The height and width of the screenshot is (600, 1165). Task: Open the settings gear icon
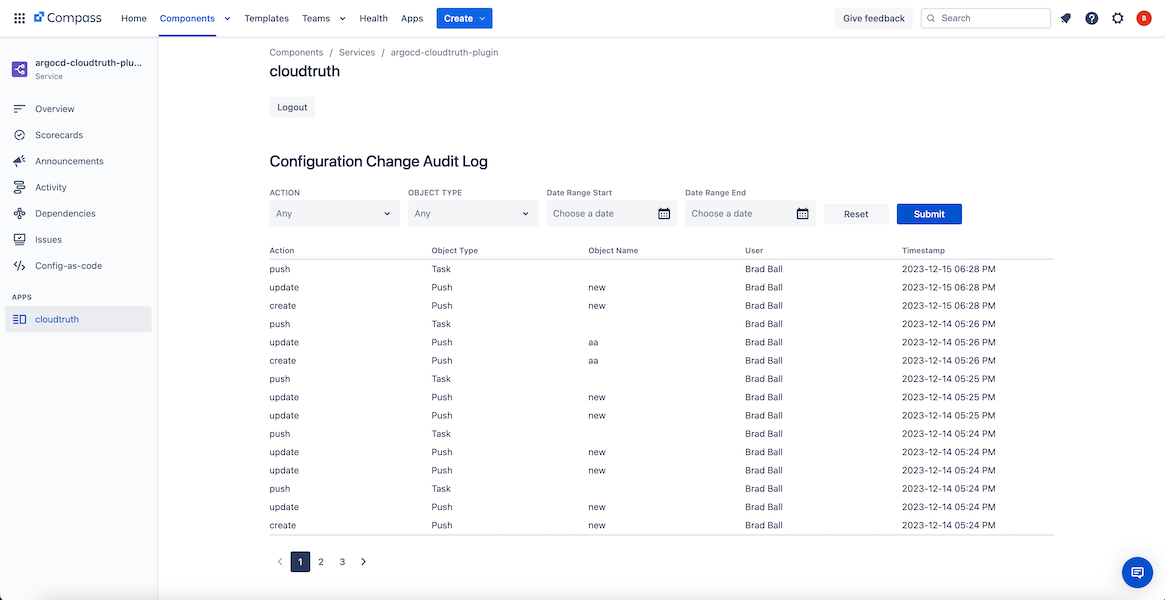coord(1117,19)
